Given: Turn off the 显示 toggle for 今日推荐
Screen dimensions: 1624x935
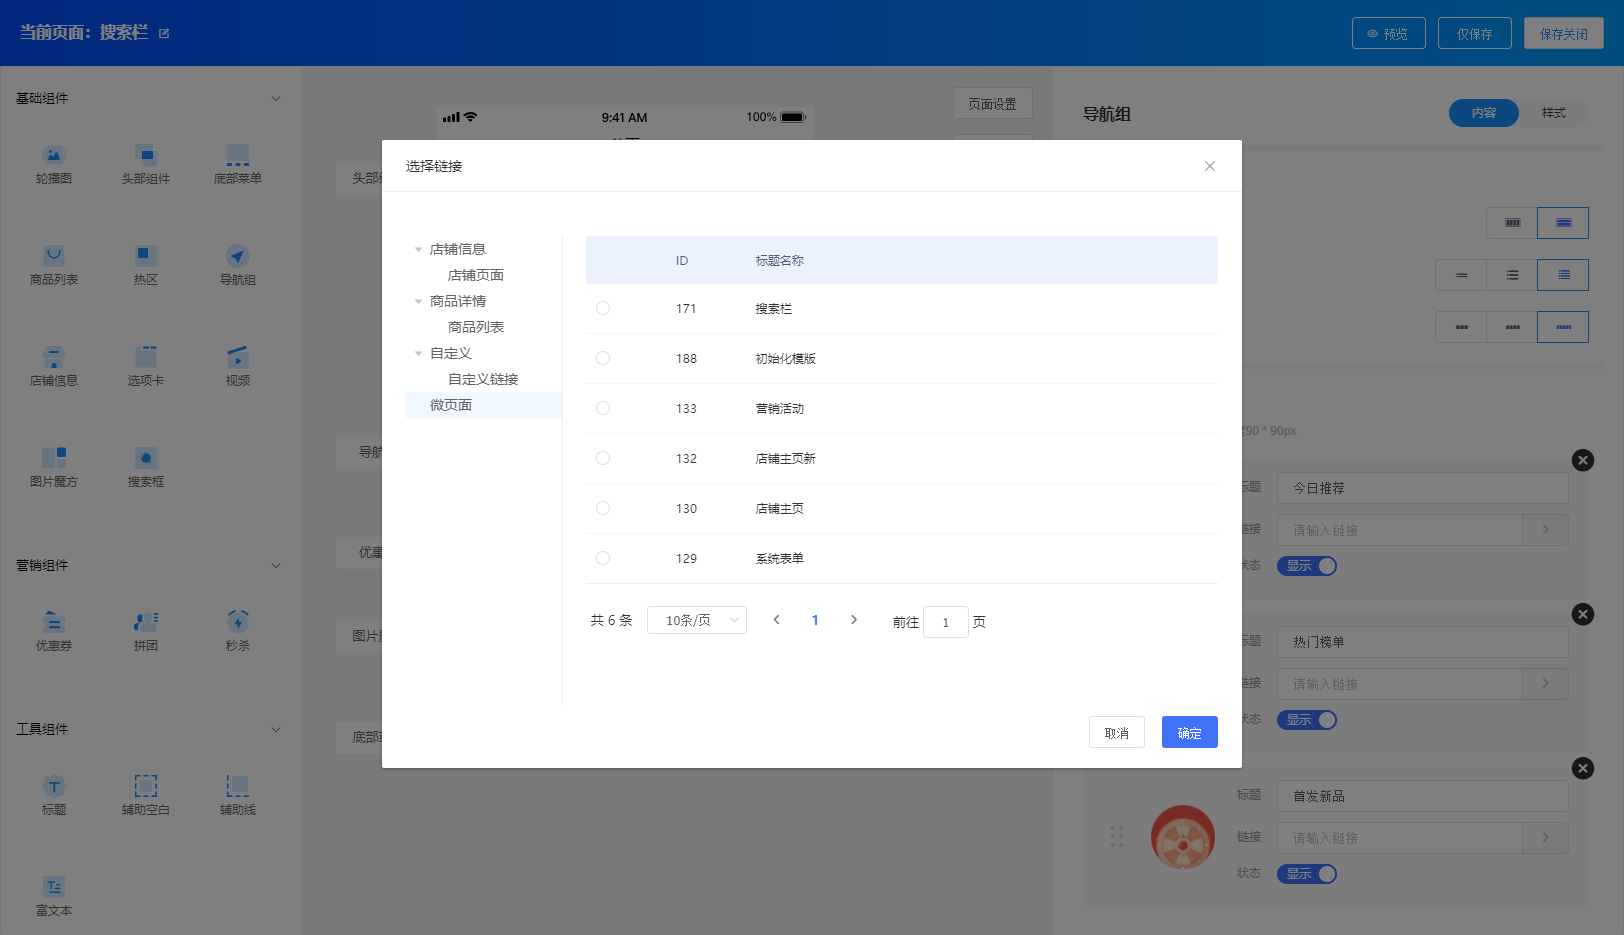Looking at the screenshot, I should click(1307, 565).
